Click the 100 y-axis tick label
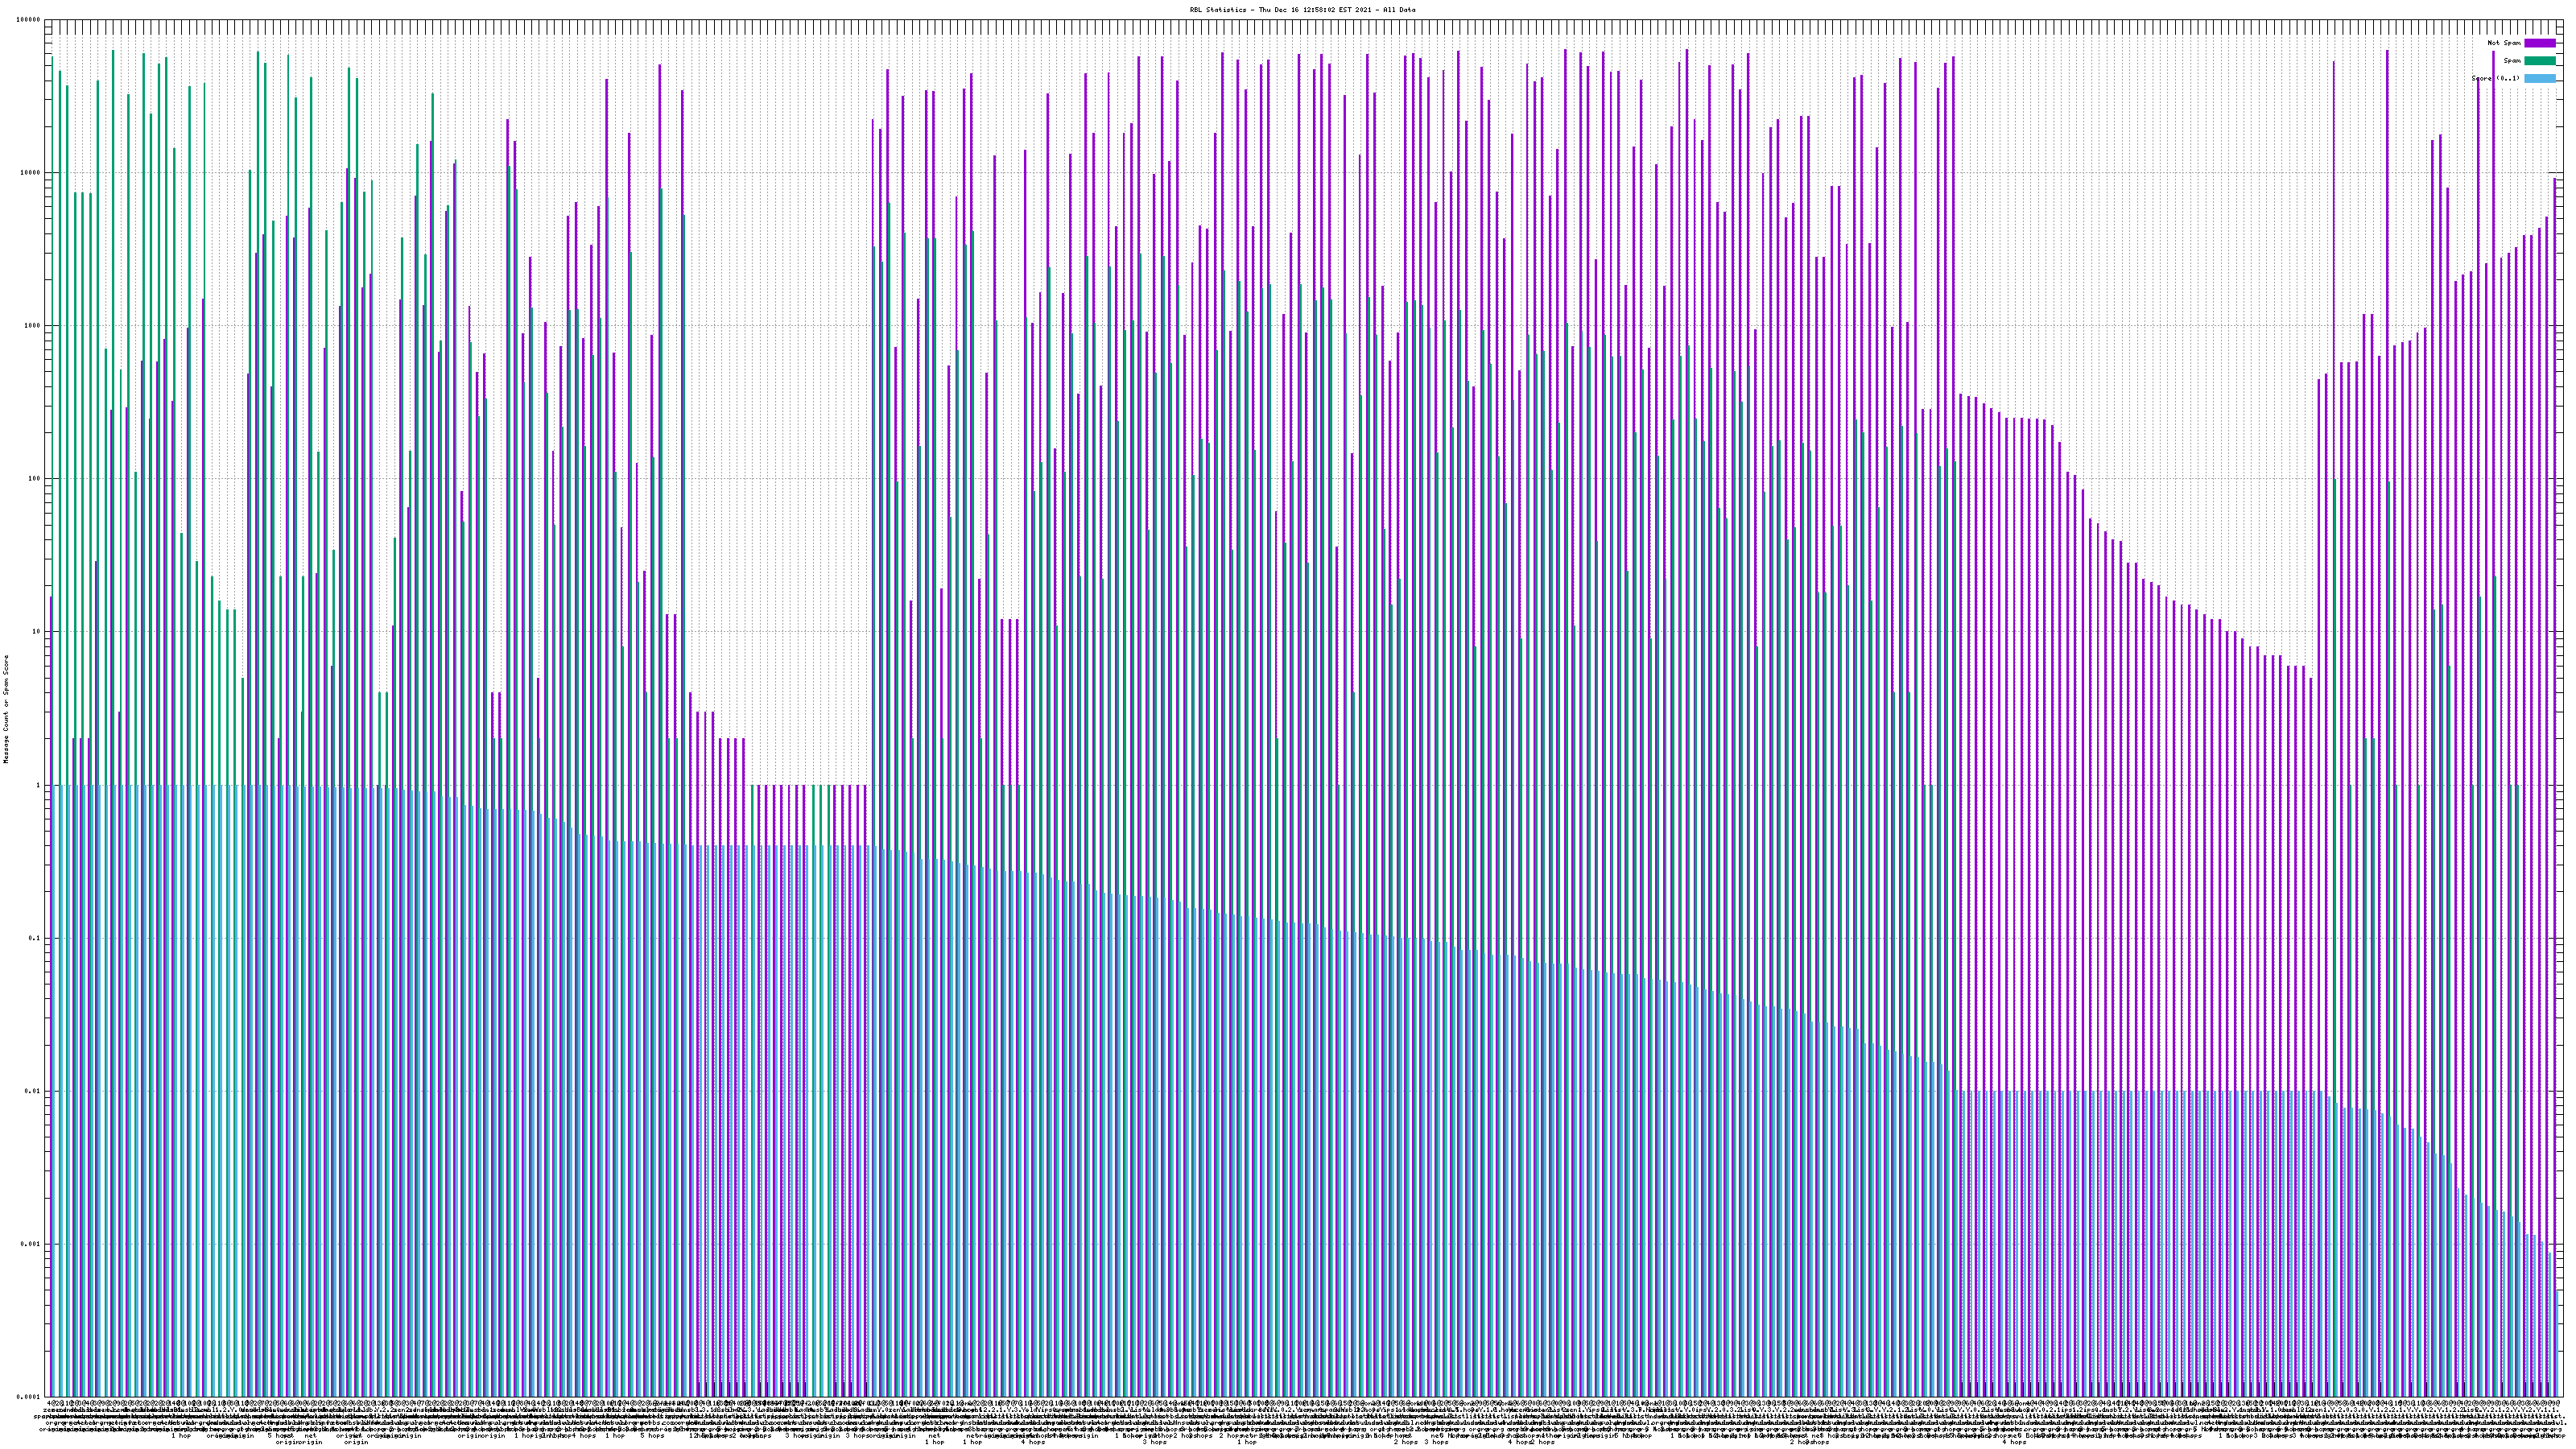 (x=35, y=479)
